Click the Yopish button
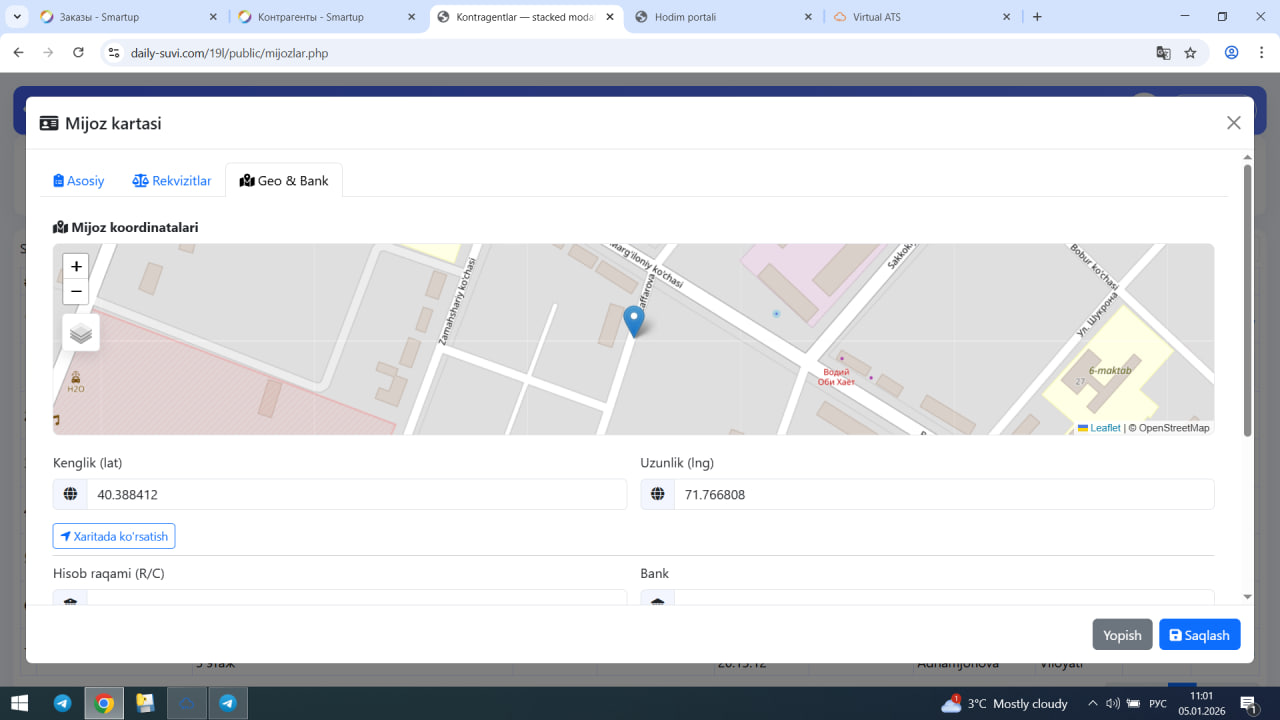1280x720 pixels. [1122, 635]
